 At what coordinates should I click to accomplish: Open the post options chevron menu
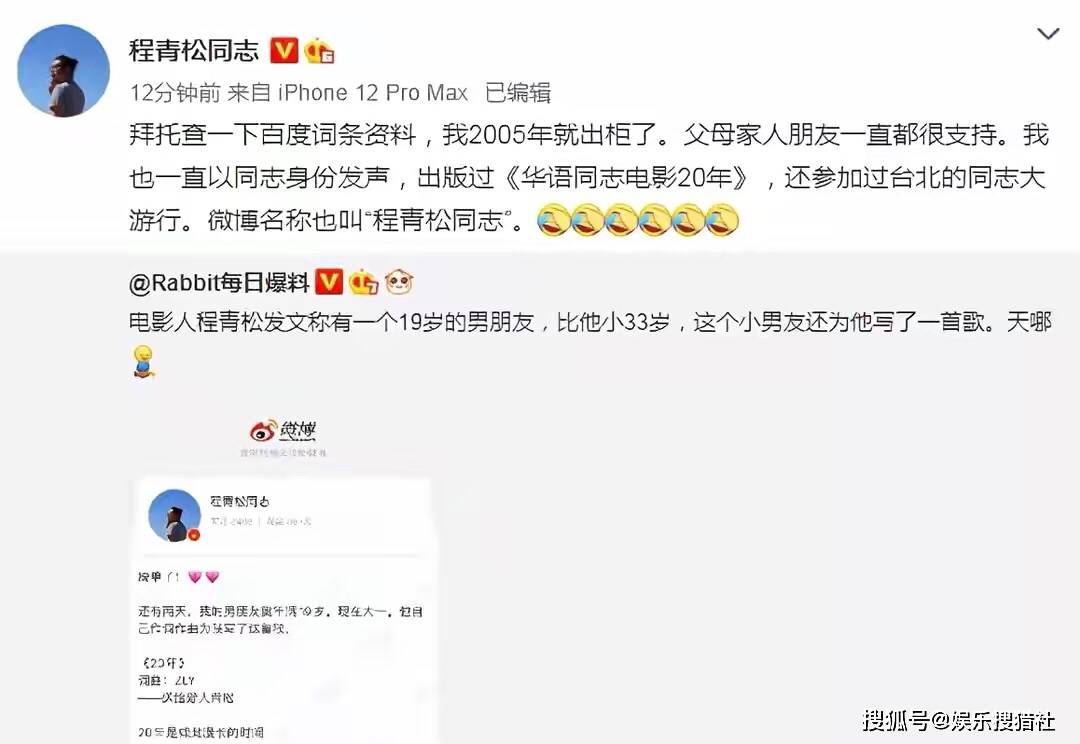[1048, 34]
